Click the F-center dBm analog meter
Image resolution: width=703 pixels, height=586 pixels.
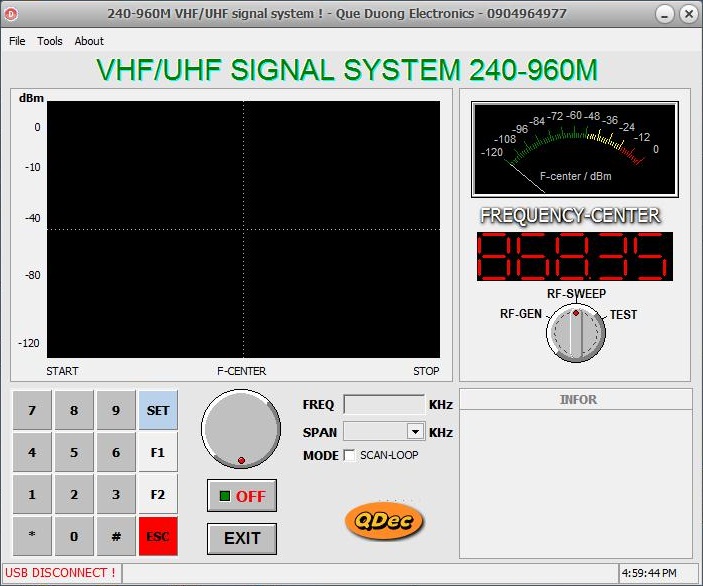pyautogui.click(x=575, y=149)
